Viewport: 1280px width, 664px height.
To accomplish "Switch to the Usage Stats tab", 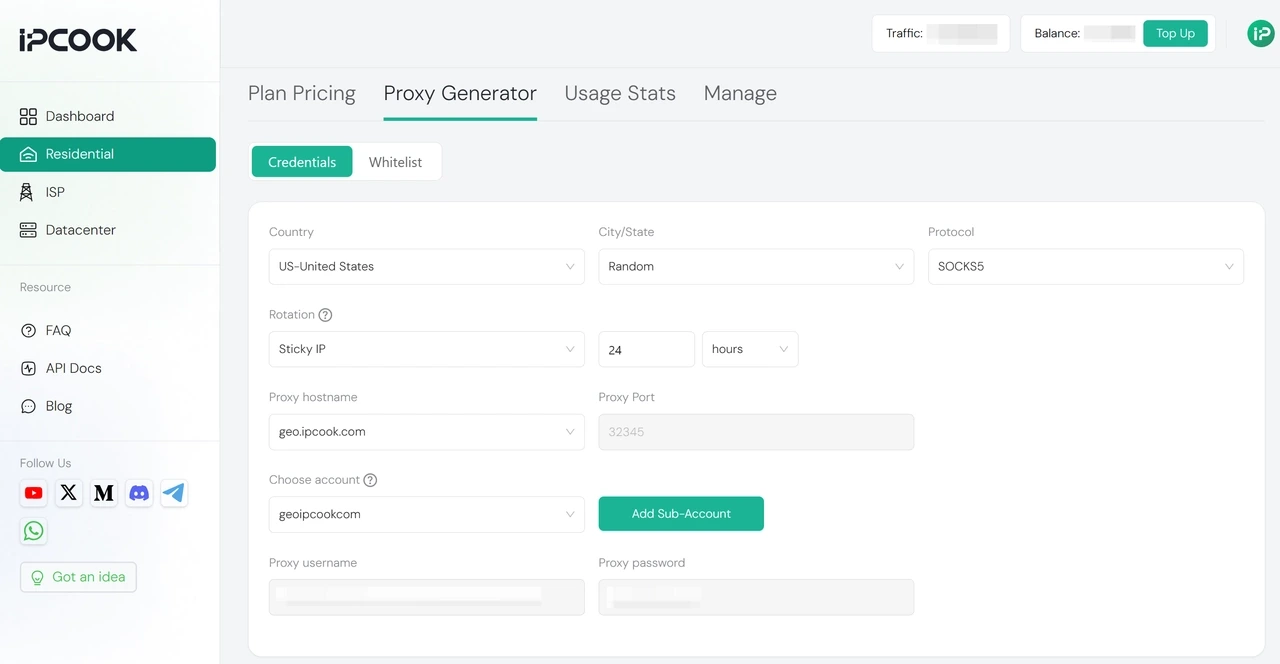I will 620,93.
